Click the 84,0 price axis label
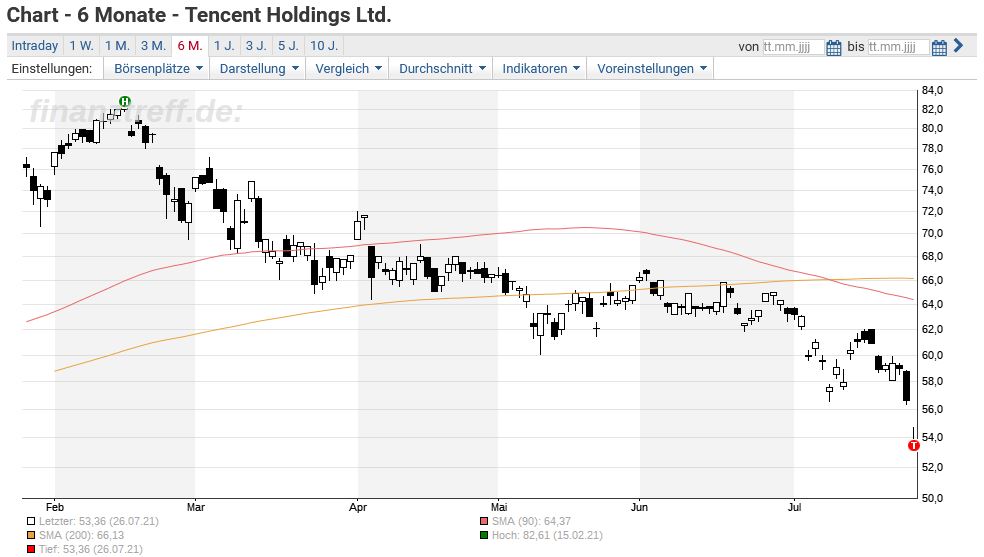Image resolution: width=984 pixels, height=557 pixels. (x=933, y=90)
